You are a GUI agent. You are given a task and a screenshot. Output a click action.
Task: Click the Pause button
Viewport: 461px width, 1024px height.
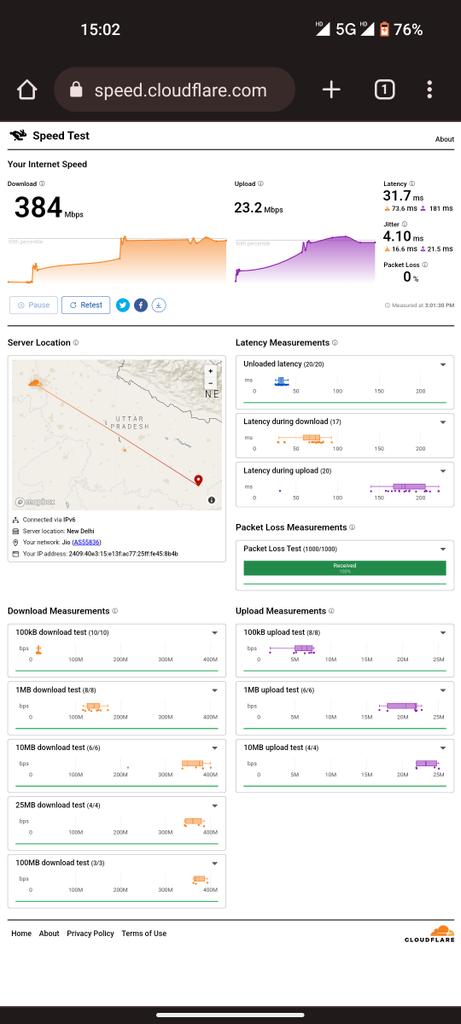33,305
